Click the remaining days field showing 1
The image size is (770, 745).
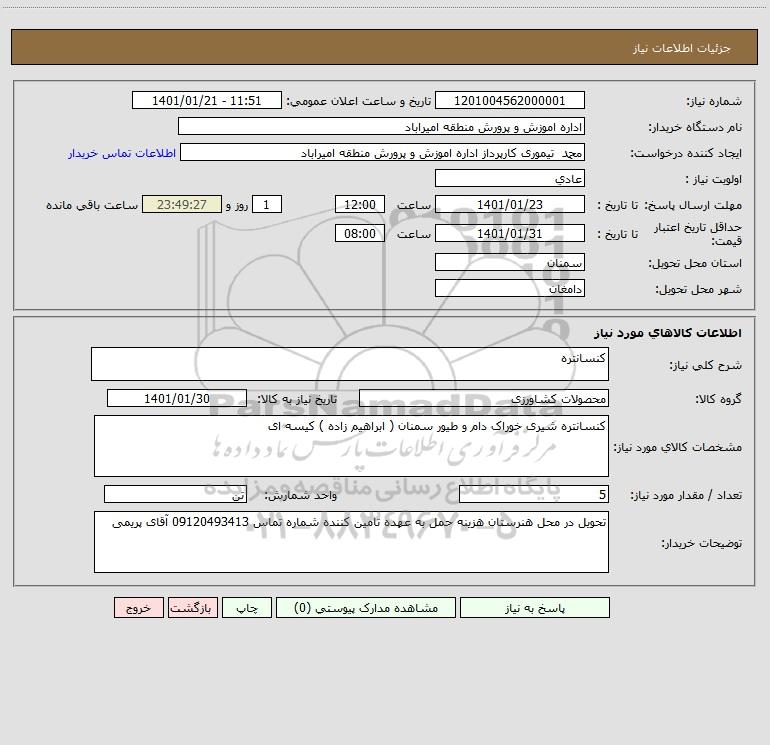[x=267, y=204]
